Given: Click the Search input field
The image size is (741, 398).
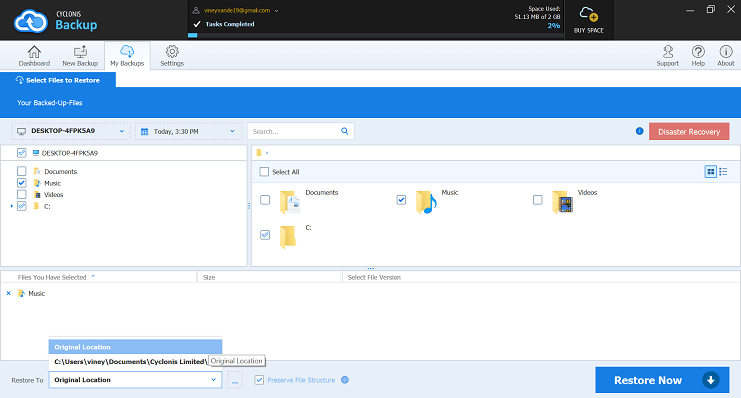Looking at the screenshot, I should (294, 131).
